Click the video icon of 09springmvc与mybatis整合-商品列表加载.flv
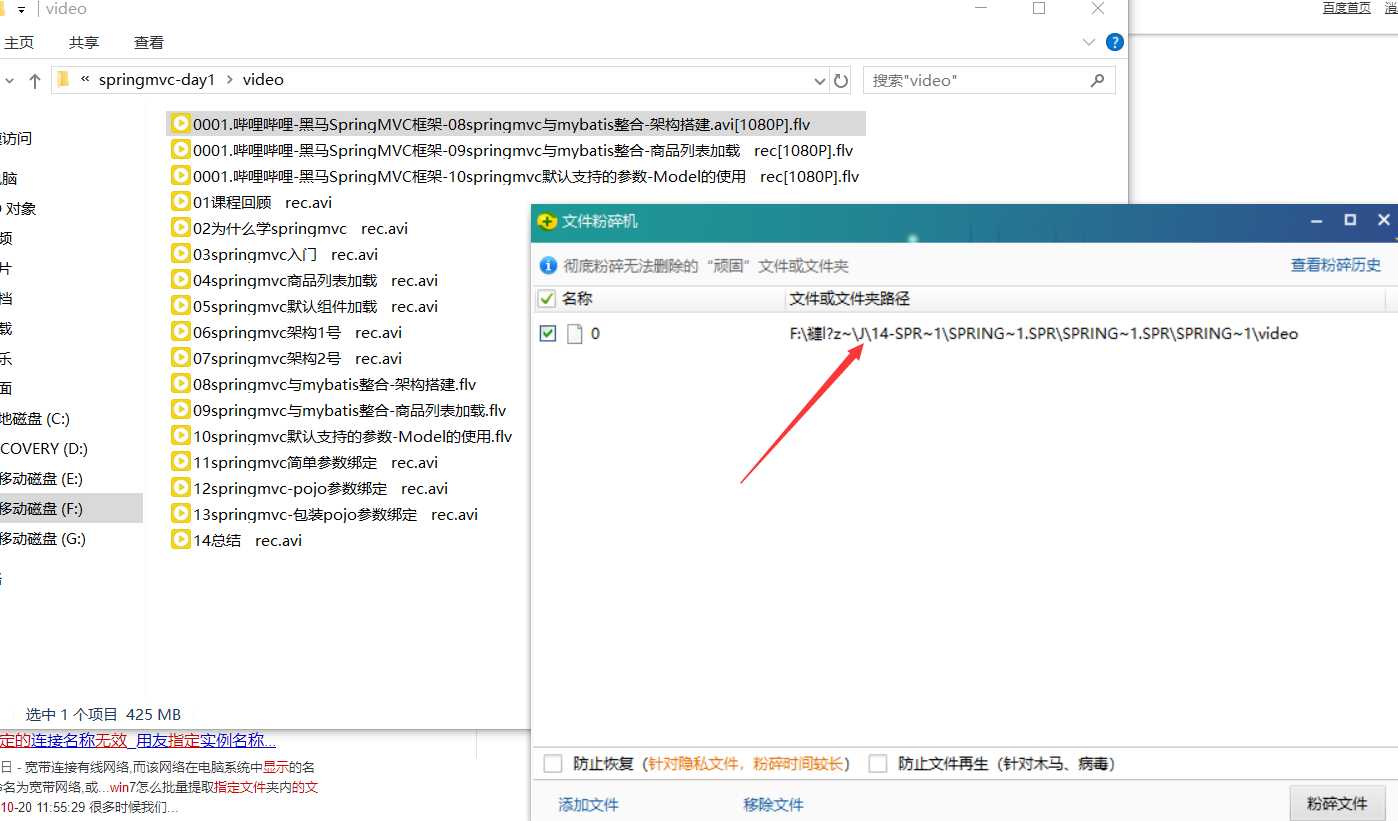Viewport: 1398px width, 821px height. [181, 410]
